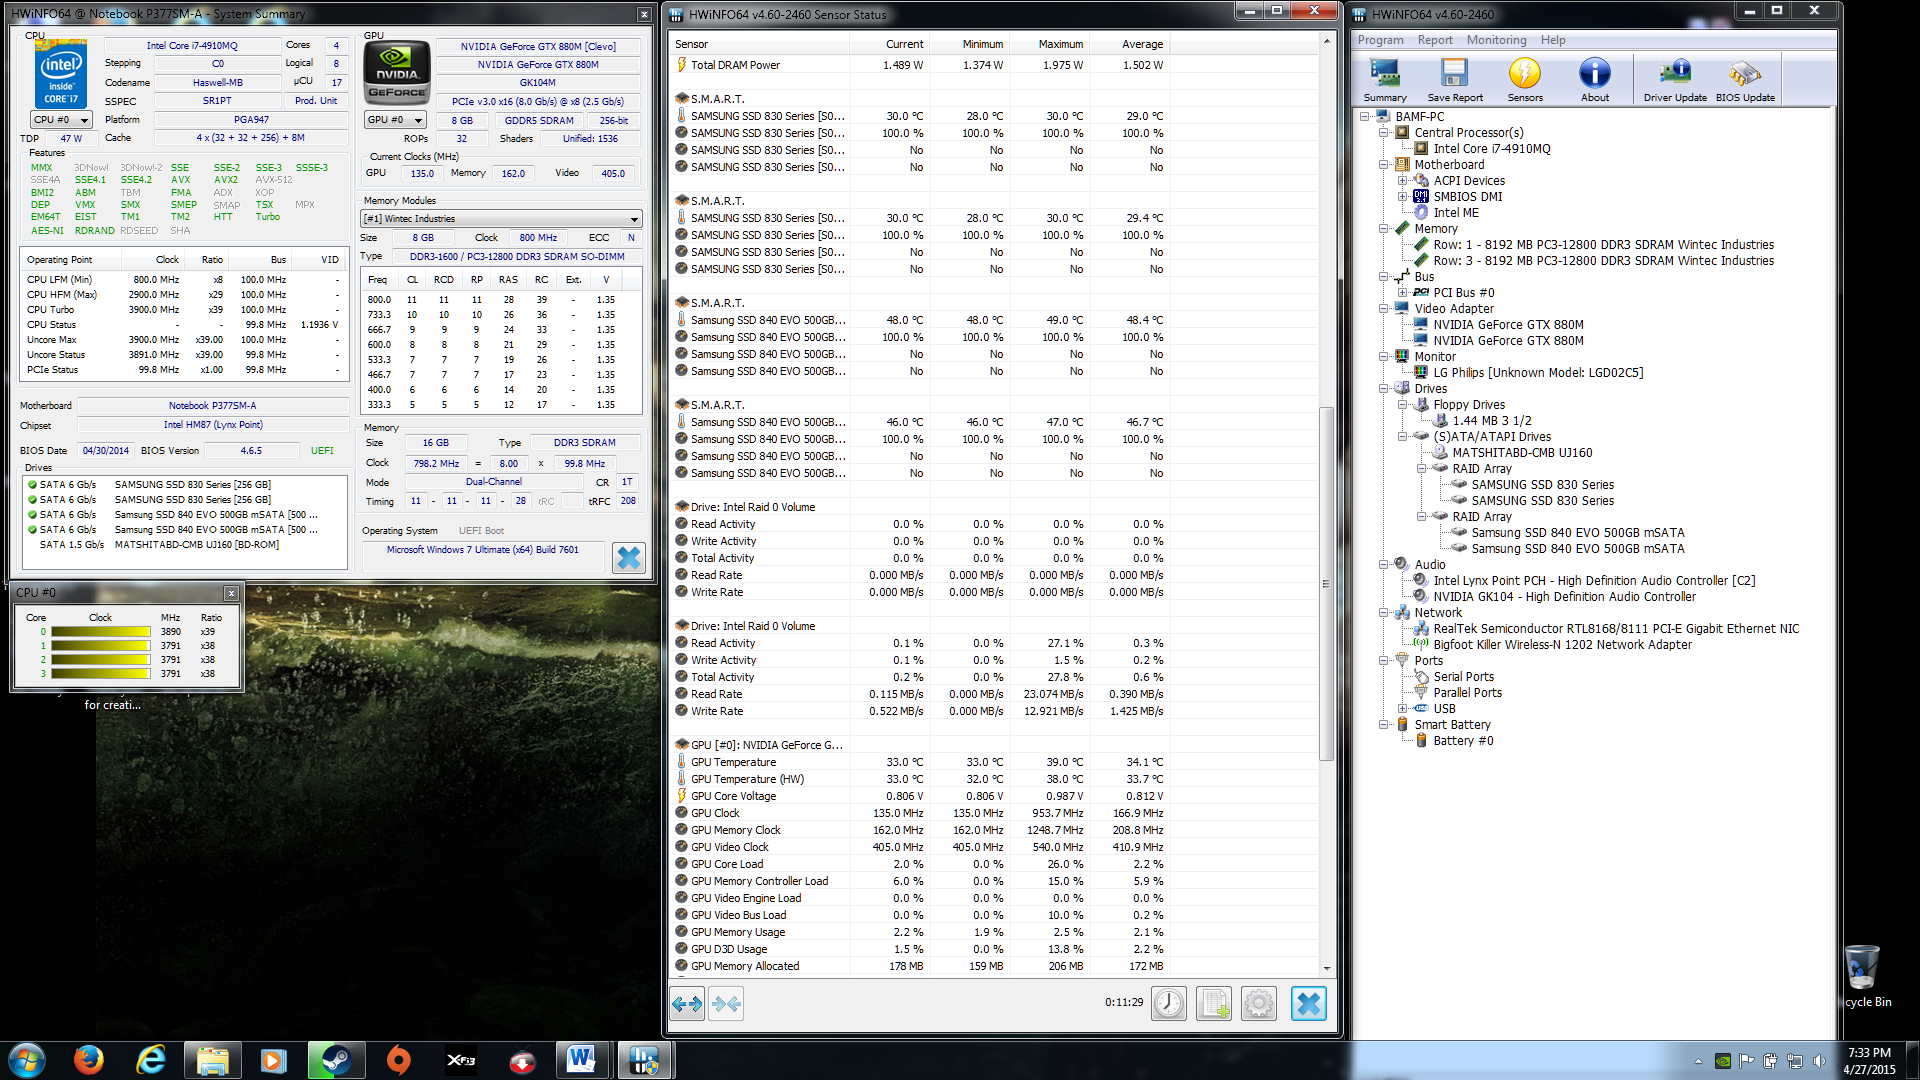Select MATSHITABD-CMB UJ160 drive tree item

coord(1522,453)
